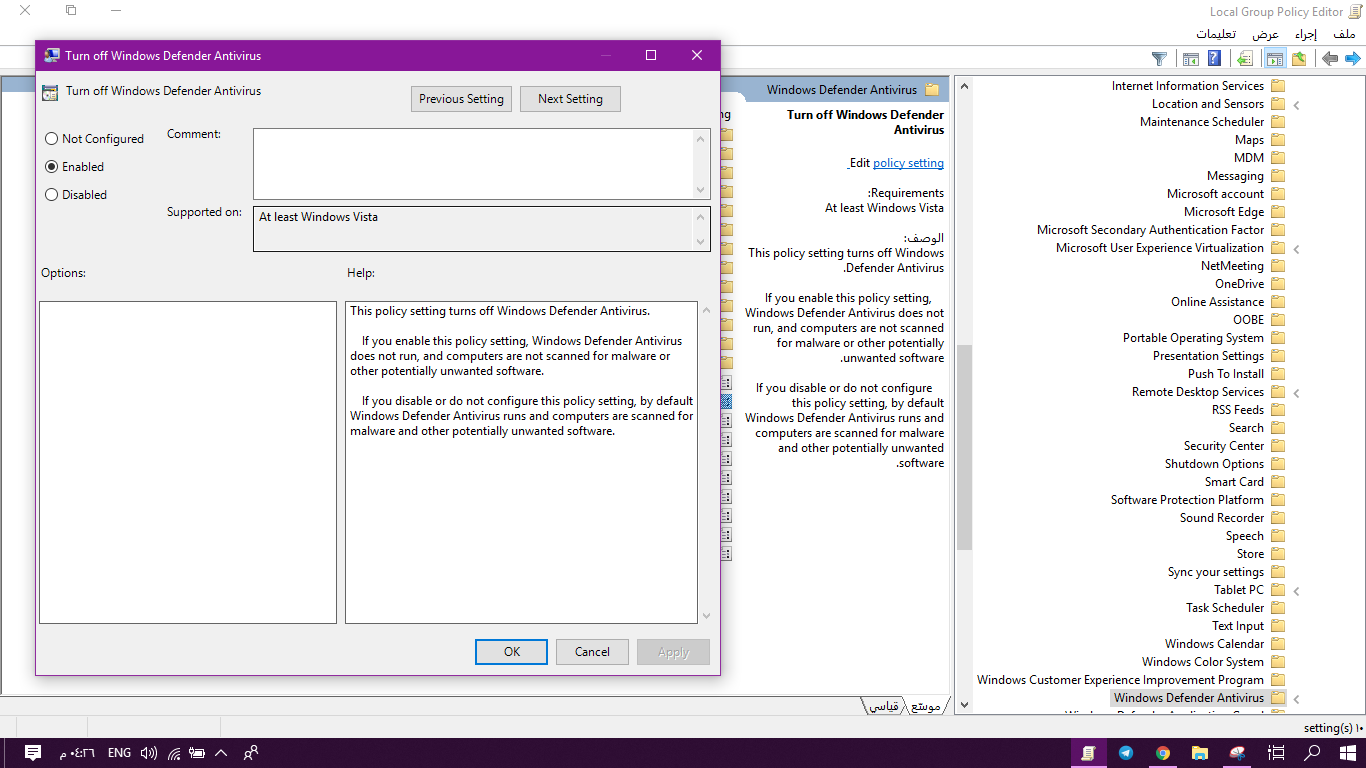1366x768 pixels.
Task: Select Windows Customer Experience Improvement Program
Action: click(1121, 680)
